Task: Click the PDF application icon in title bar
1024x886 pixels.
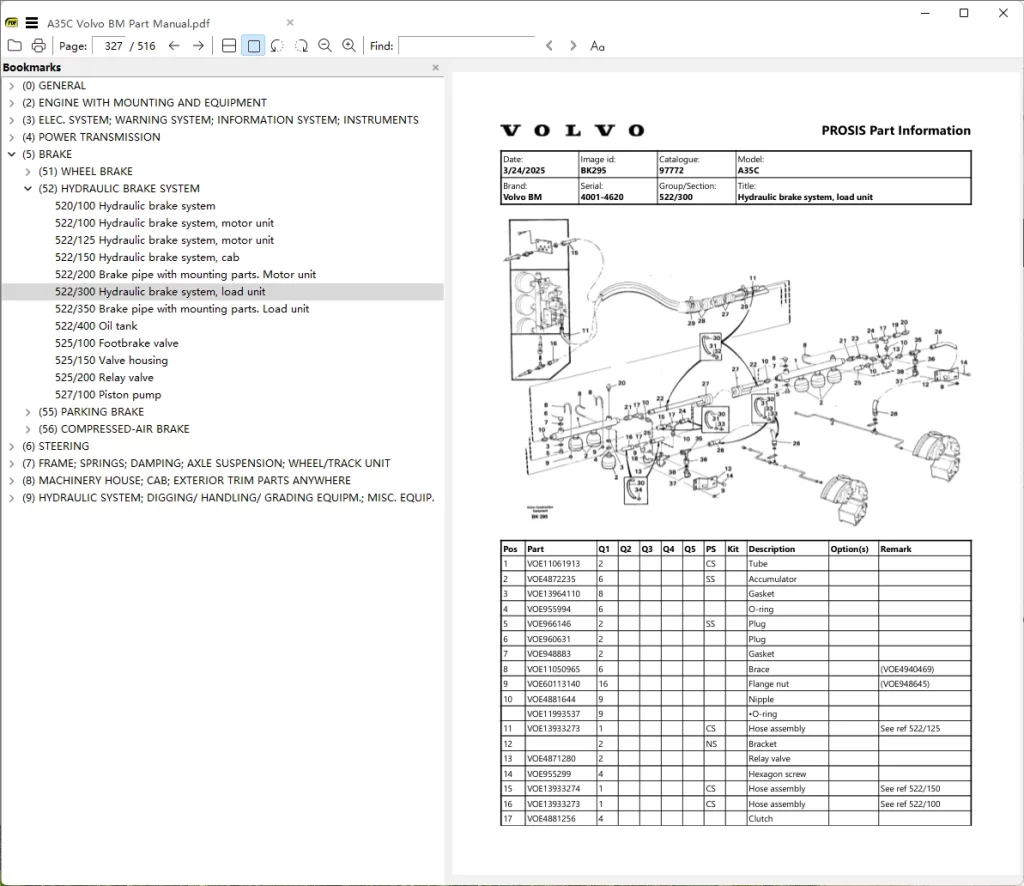Action: (12, 23)
